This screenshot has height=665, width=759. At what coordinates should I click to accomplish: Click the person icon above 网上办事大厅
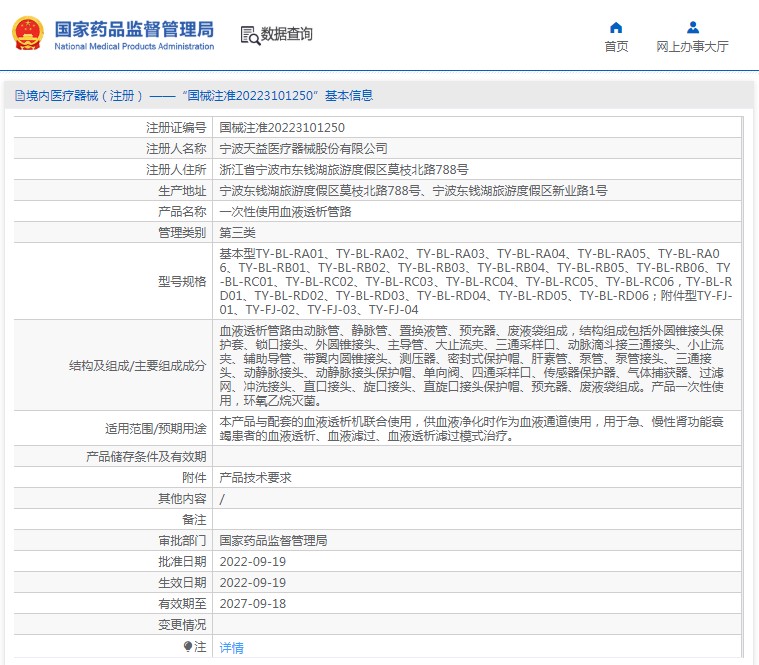coord(692,27)
